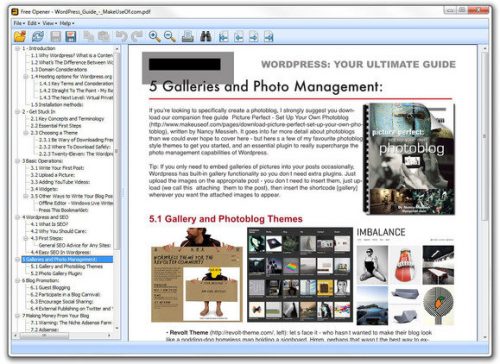Select '3.1 Write Your First Post' bookmark
The image size is (500, 364).
pos(57,168)
